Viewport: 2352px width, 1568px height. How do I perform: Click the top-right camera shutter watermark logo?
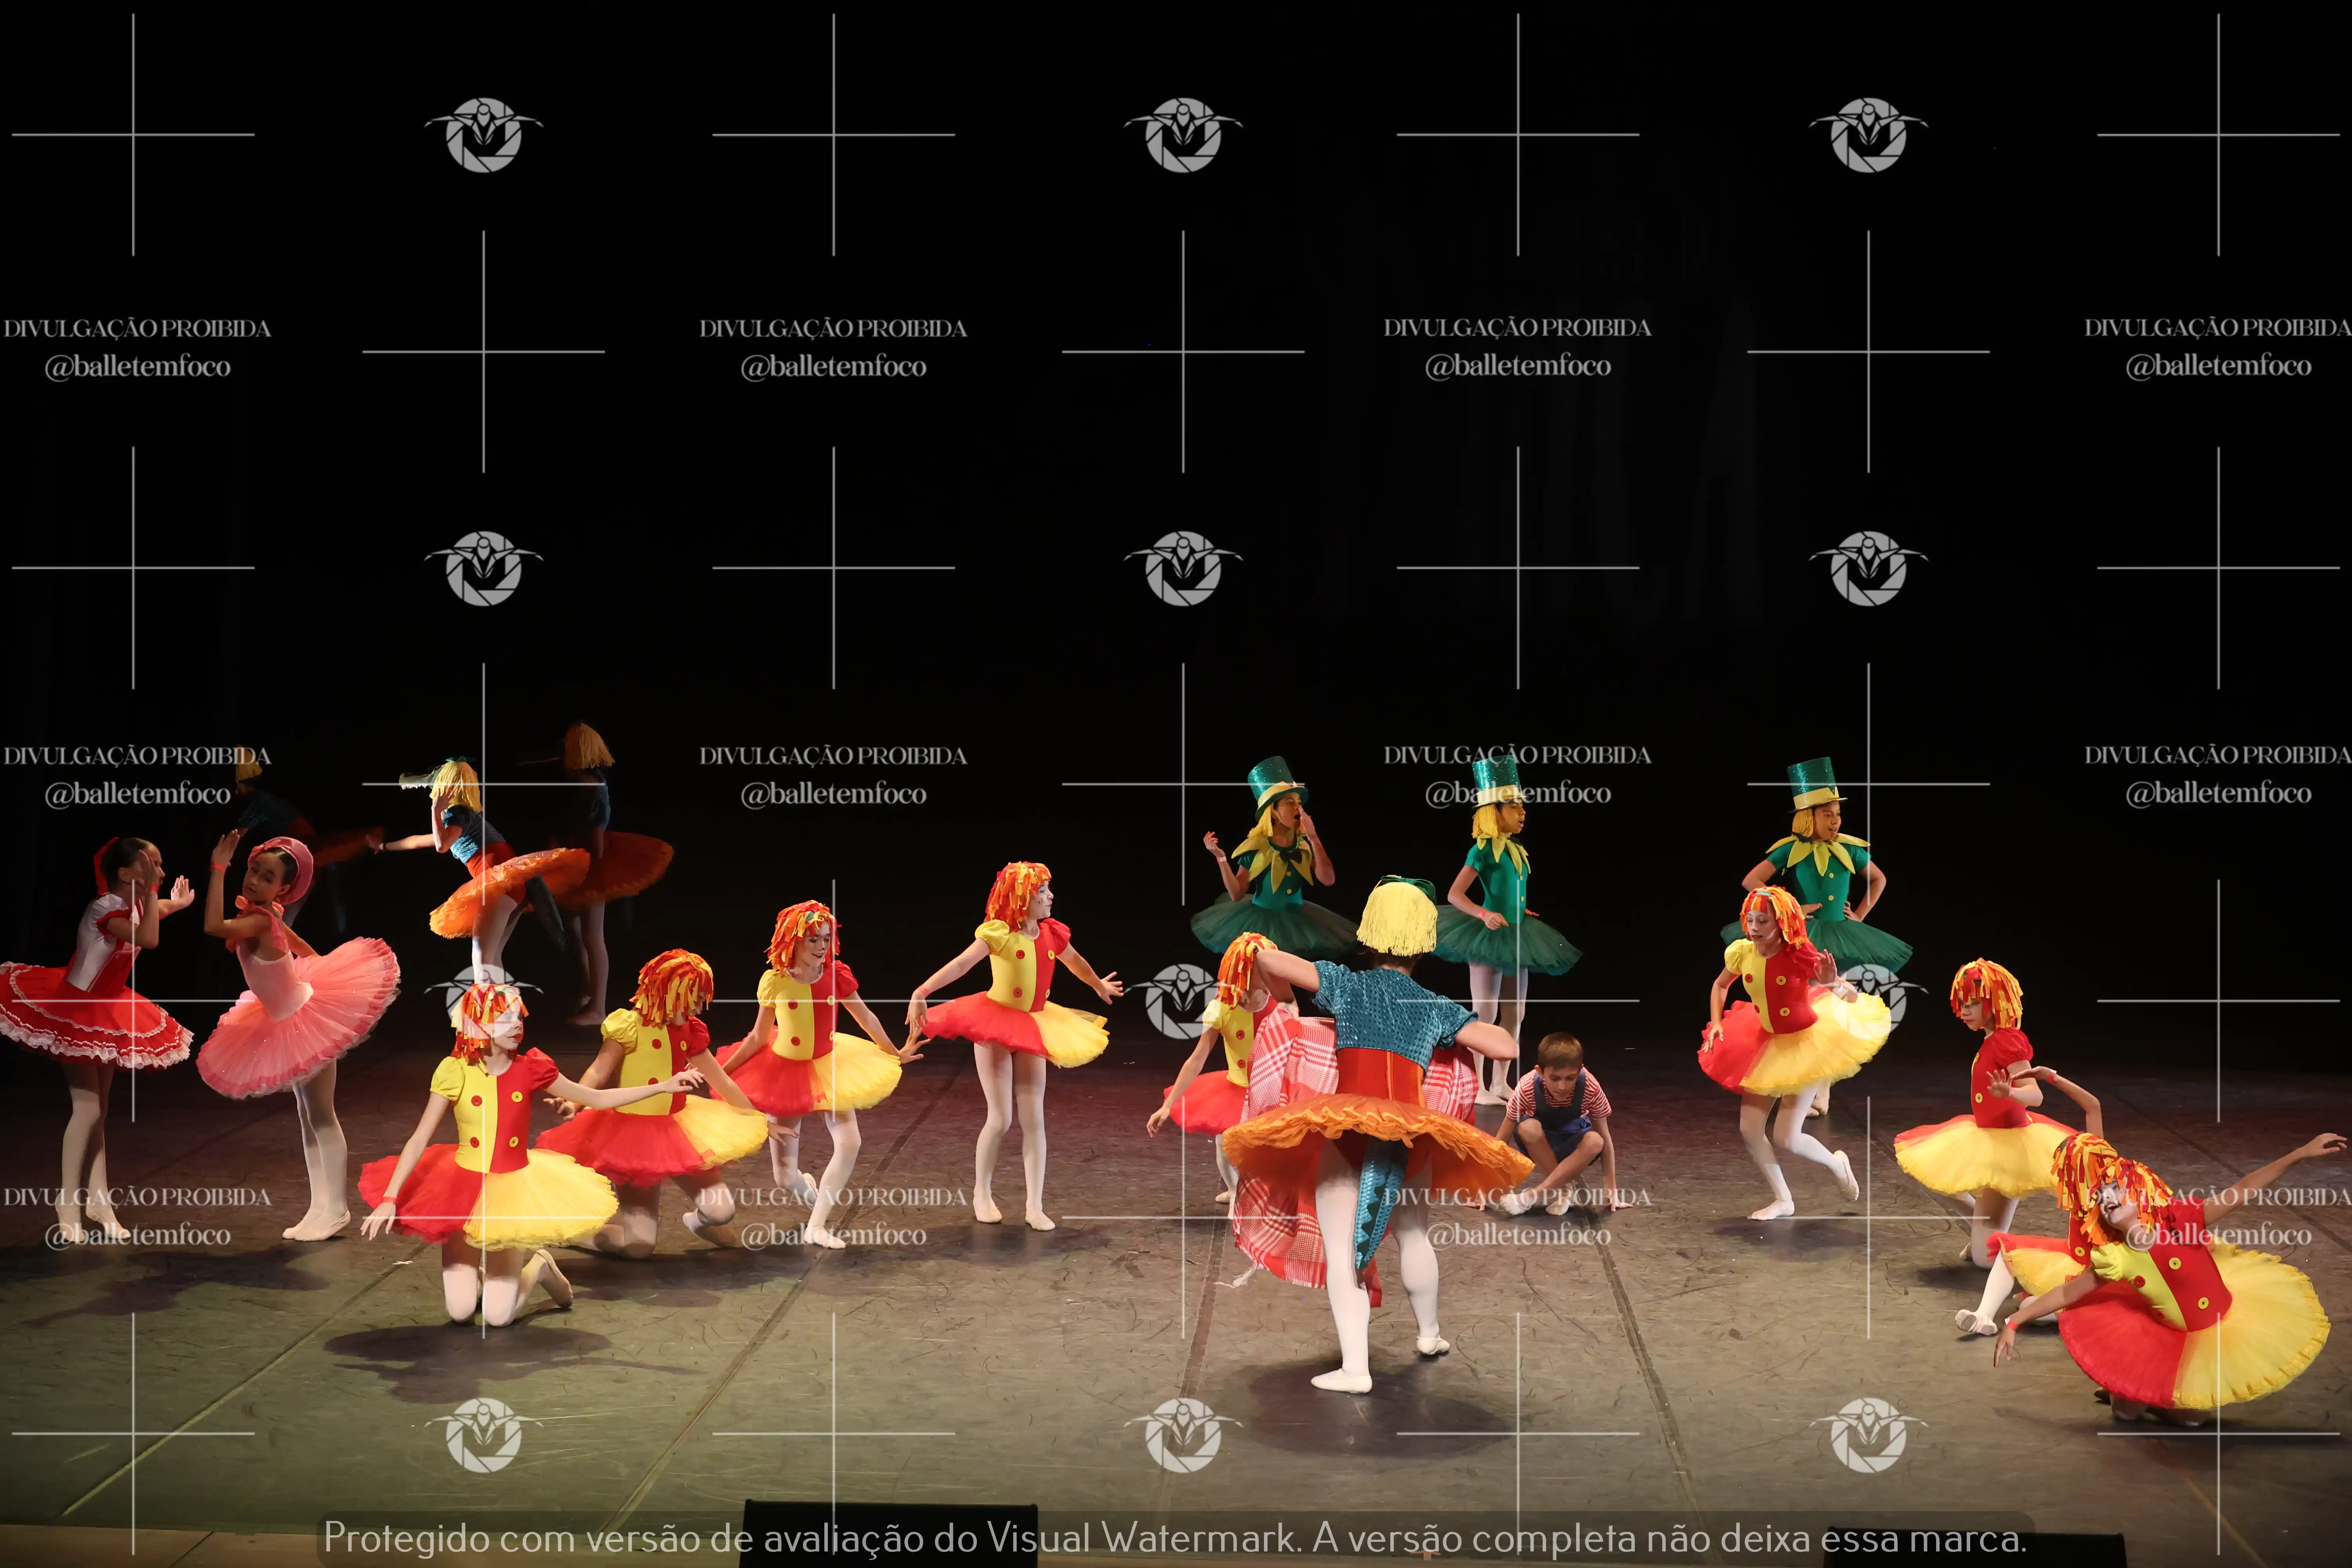(x=1867, y=135)
